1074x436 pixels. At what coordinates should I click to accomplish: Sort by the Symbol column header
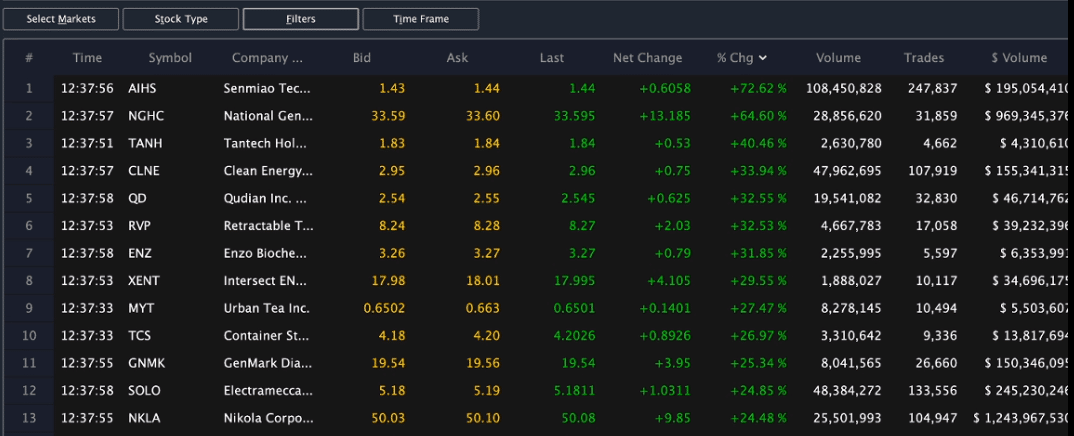tap(170, 58)
